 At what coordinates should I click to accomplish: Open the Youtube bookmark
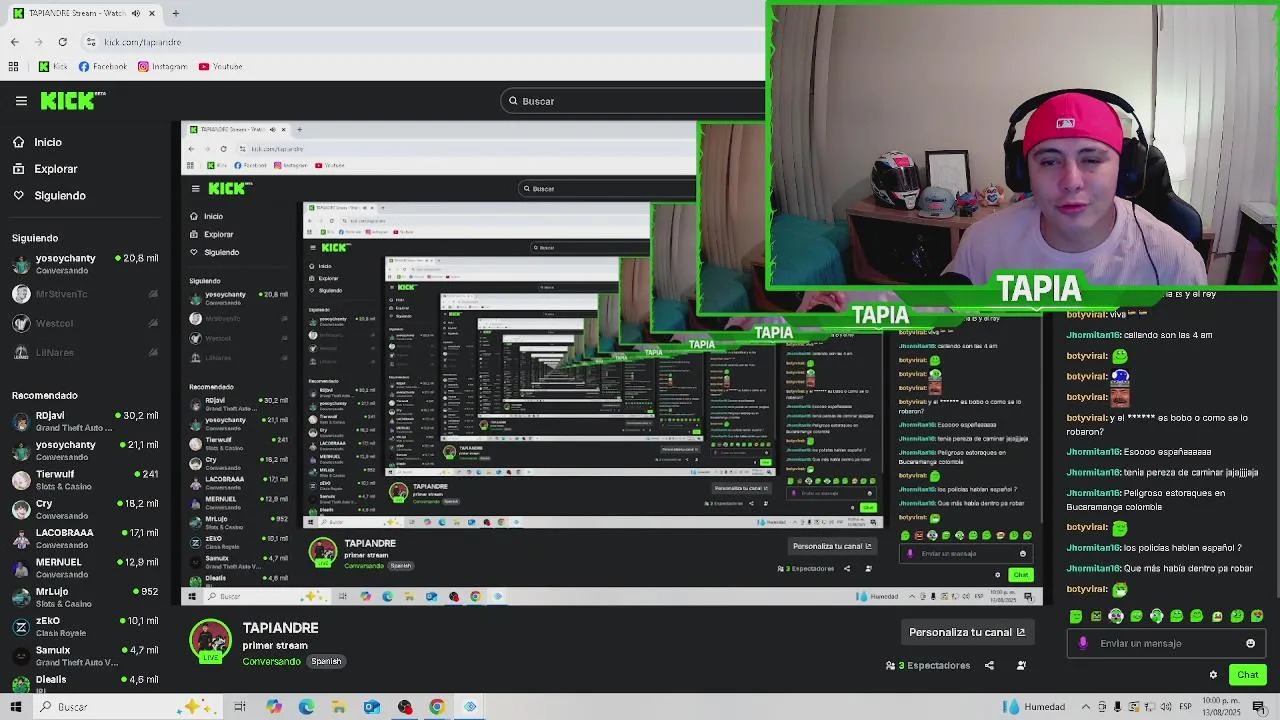tap(220, 67)
